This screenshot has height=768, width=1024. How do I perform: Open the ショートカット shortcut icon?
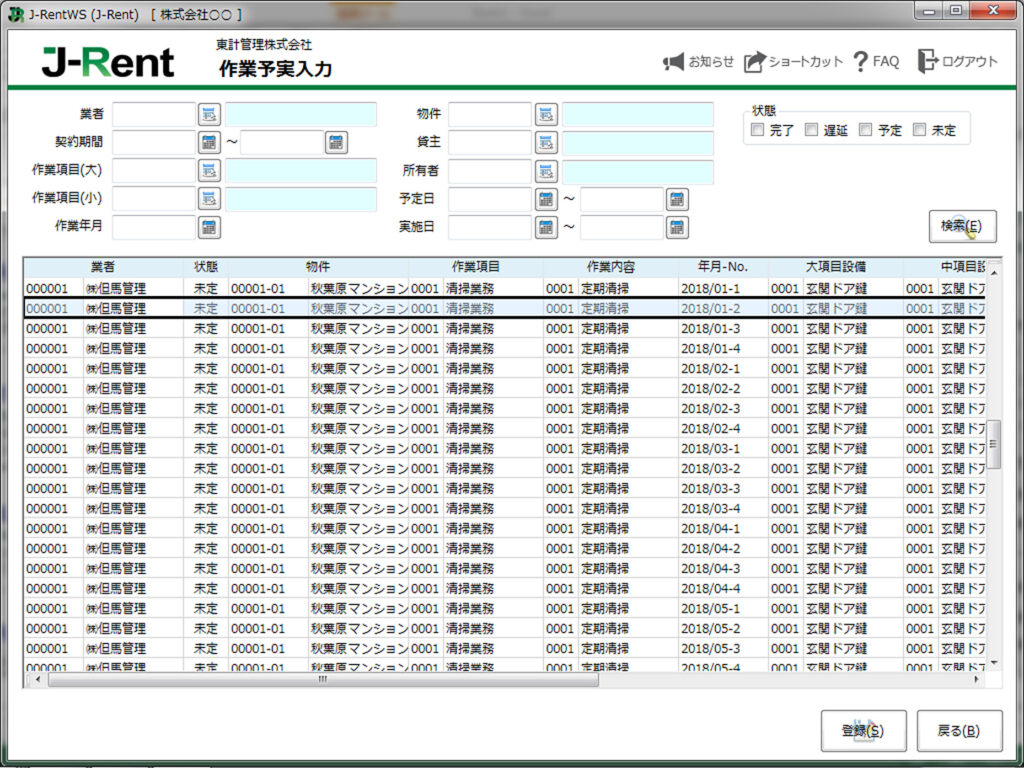pyautogui.click(x=754, y=62)
